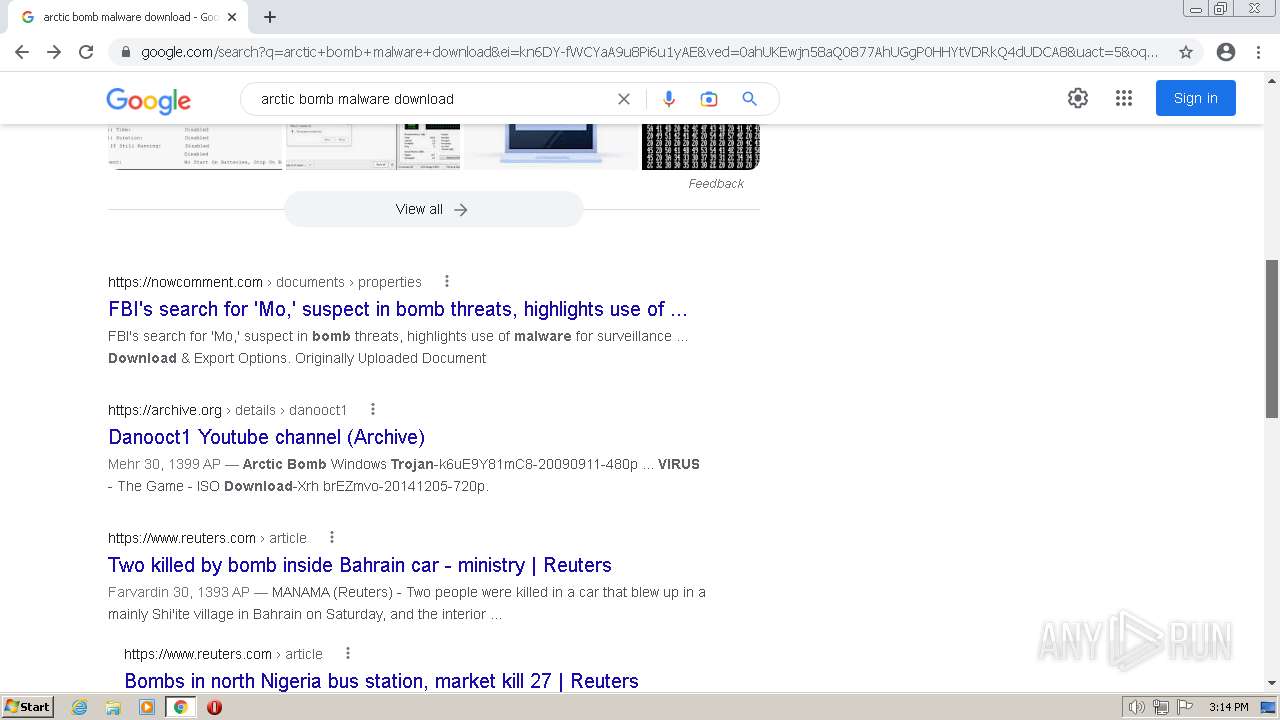1280x720 pixels.
Task: Submit search with the magnifier icon
Action: pyautogui.click(x=749, y=99)
